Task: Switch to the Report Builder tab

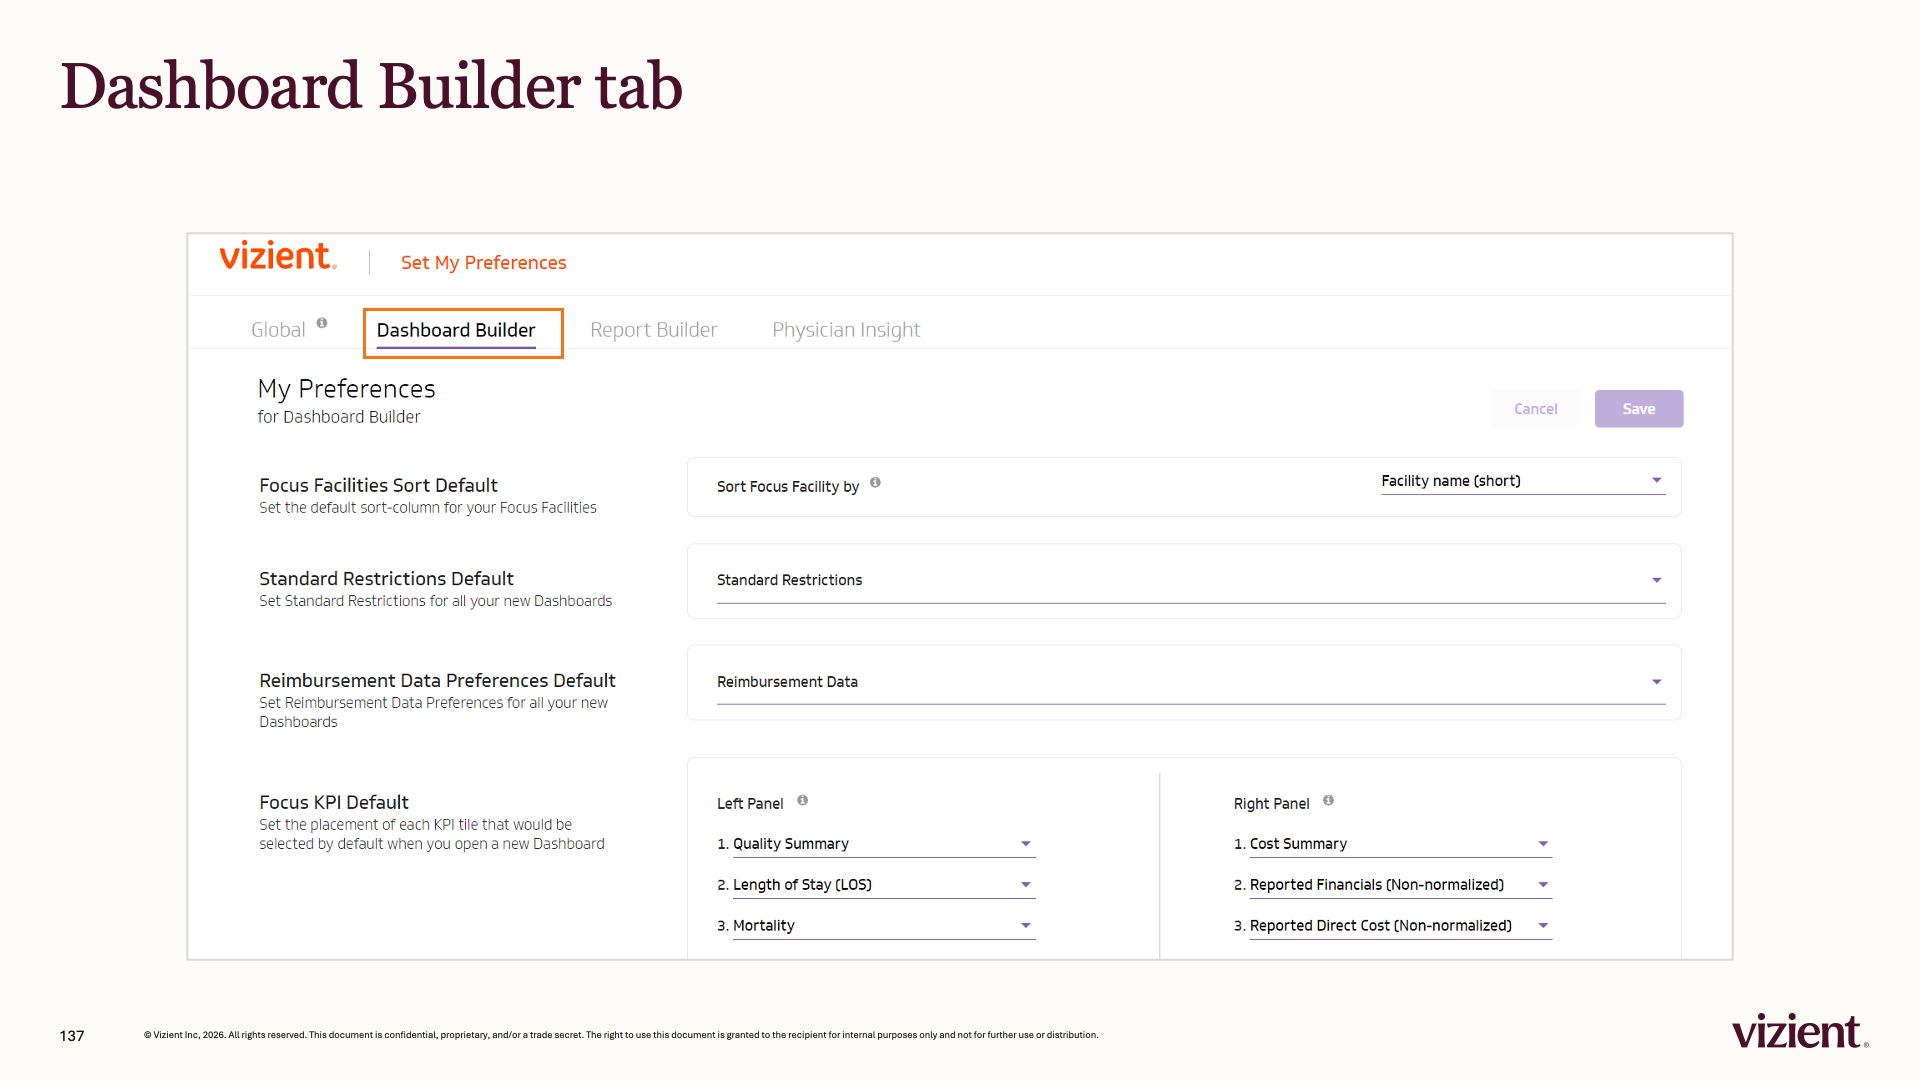Action: 654,330
